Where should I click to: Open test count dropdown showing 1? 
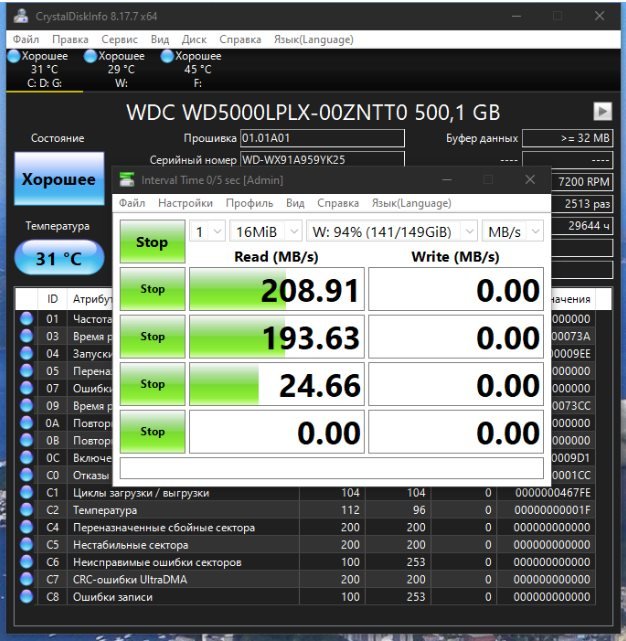(207, 232)
